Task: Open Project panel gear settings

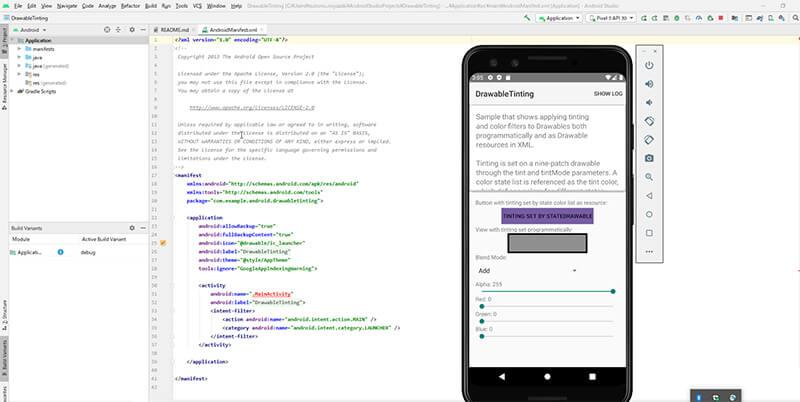Action: pos(132,30)
